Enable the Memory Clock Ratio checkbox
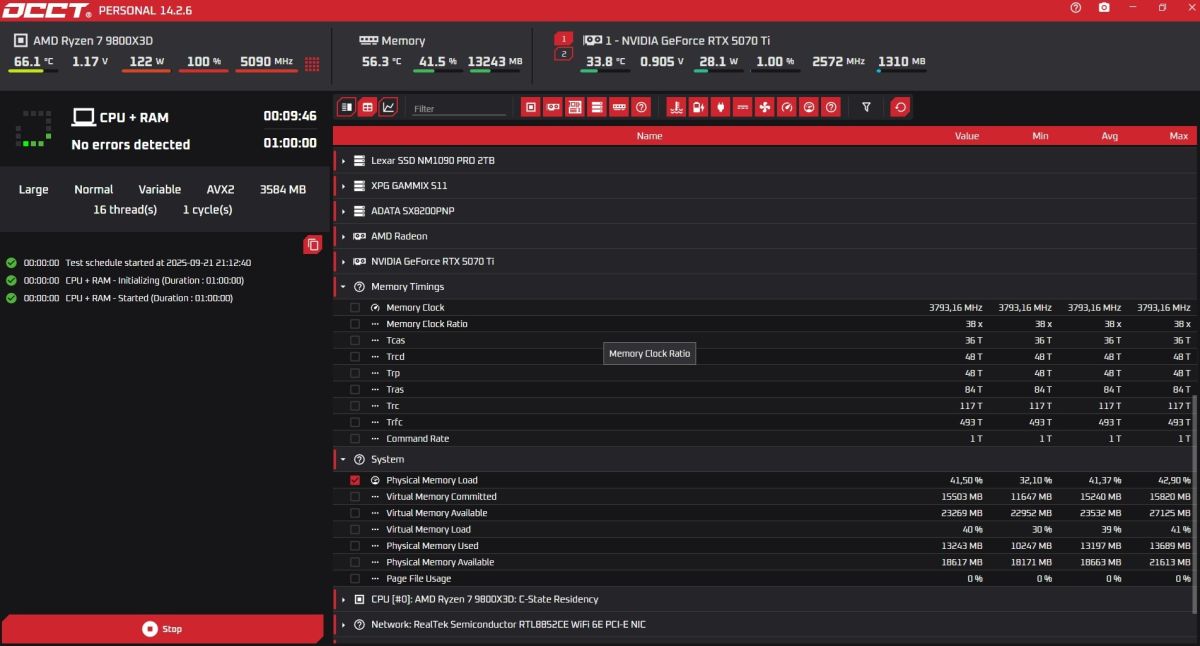The width and height of the screenshot is (1200, 646). click(355, 324)
